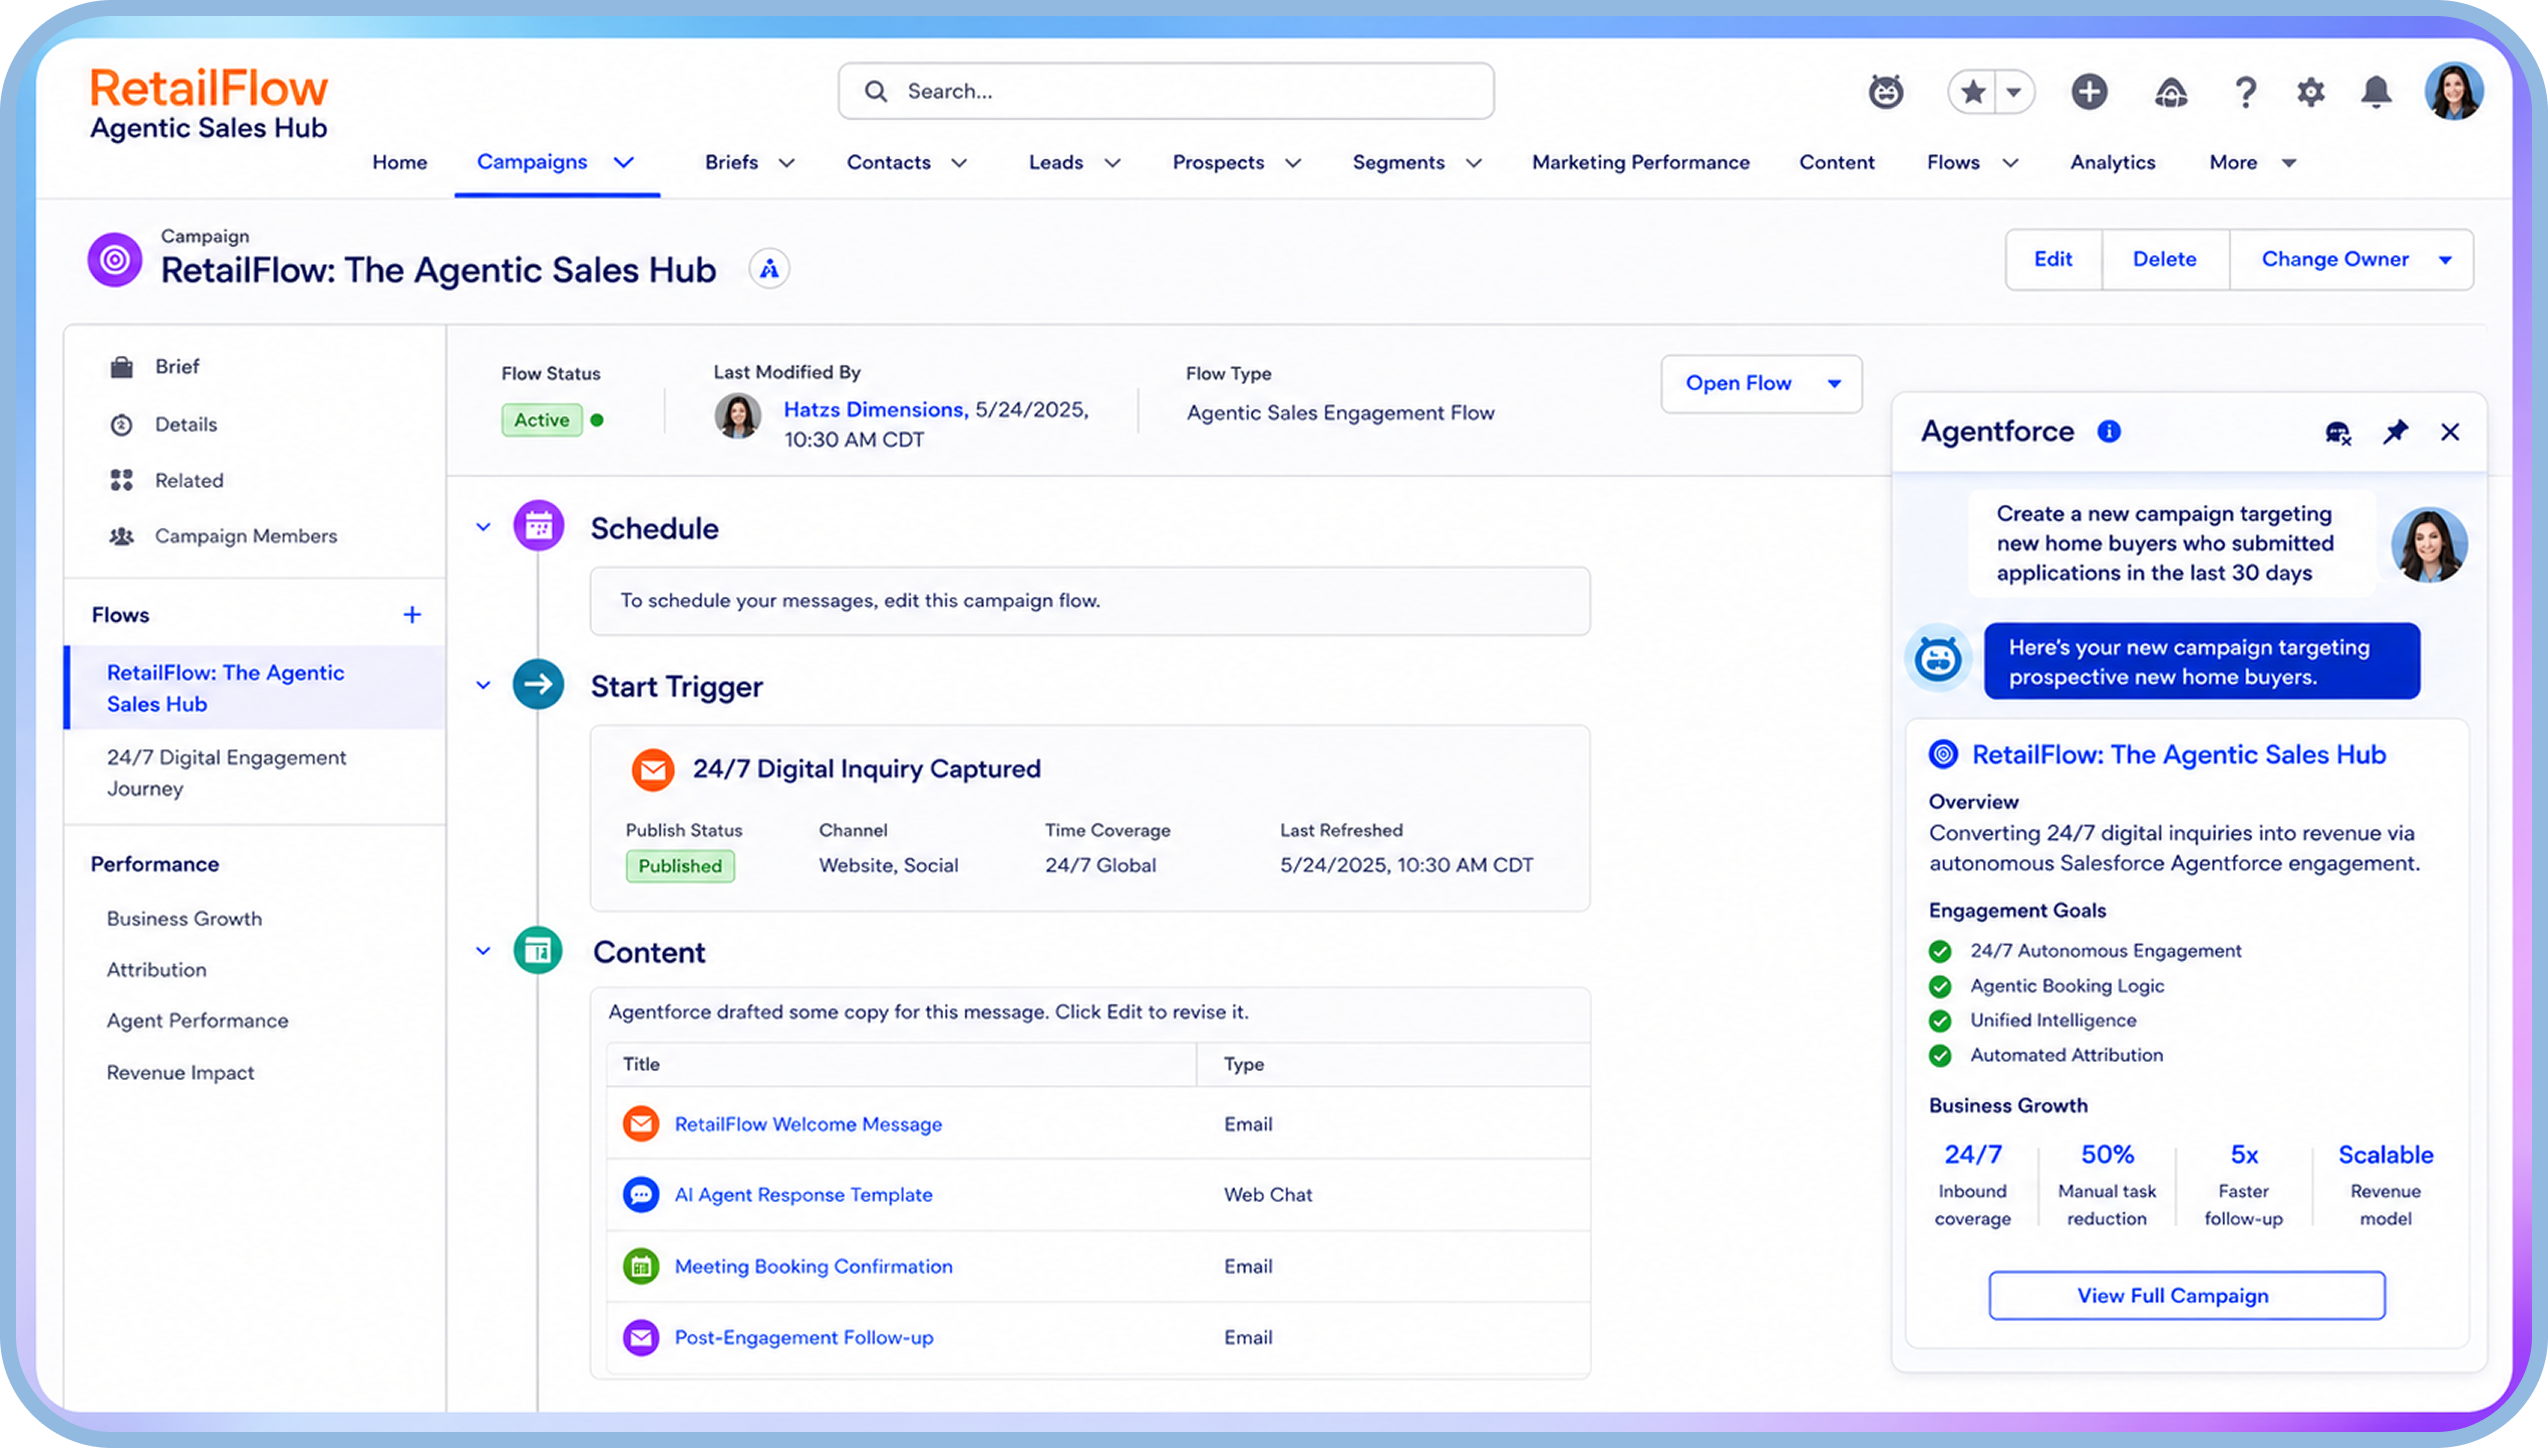Open Meeting Booking Confirmation link

click(x=813, y=1266)
